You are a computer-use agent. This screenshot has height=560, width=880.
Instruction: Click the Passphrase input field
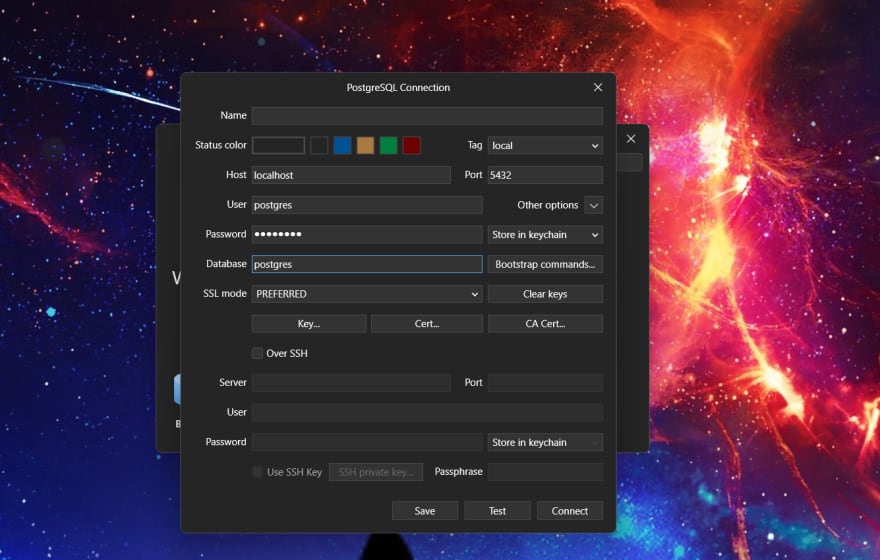[545, 472]
